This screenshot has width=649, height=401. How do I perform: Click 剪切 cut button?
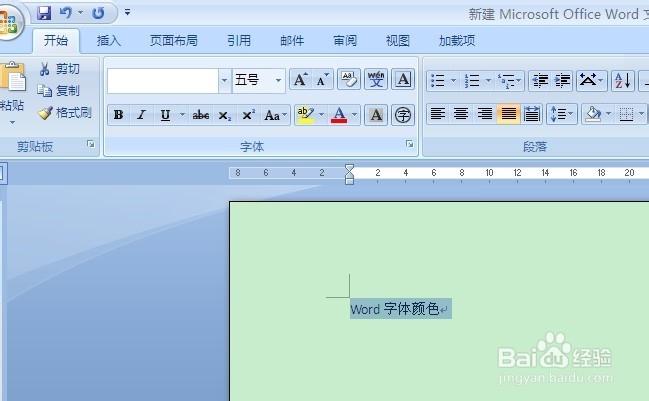click(60, 69)
